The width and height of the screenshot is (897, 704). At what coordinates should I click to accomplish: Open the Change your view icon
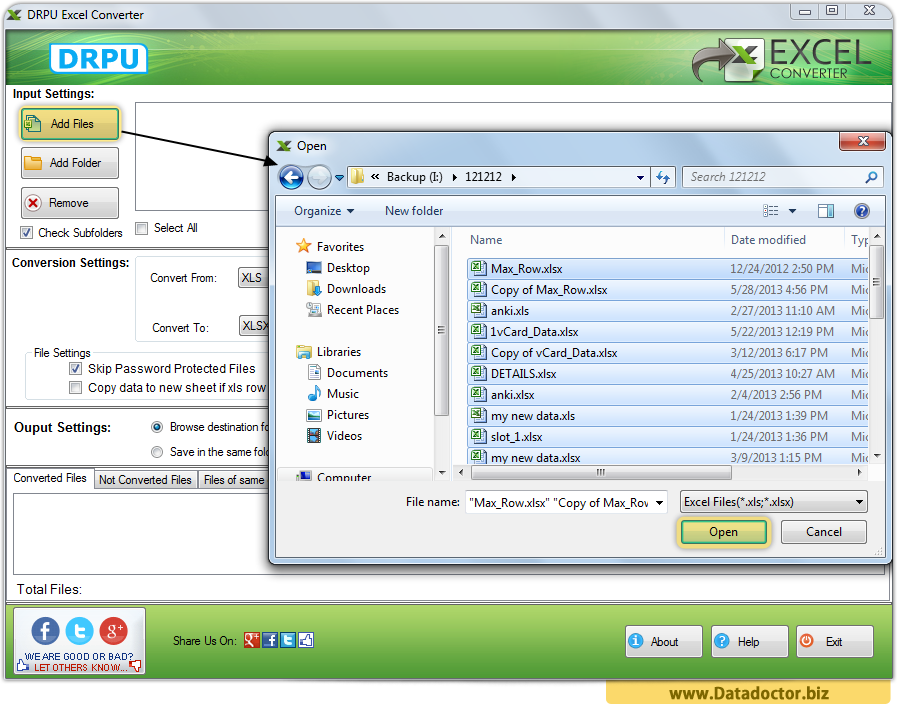[772, 211]
